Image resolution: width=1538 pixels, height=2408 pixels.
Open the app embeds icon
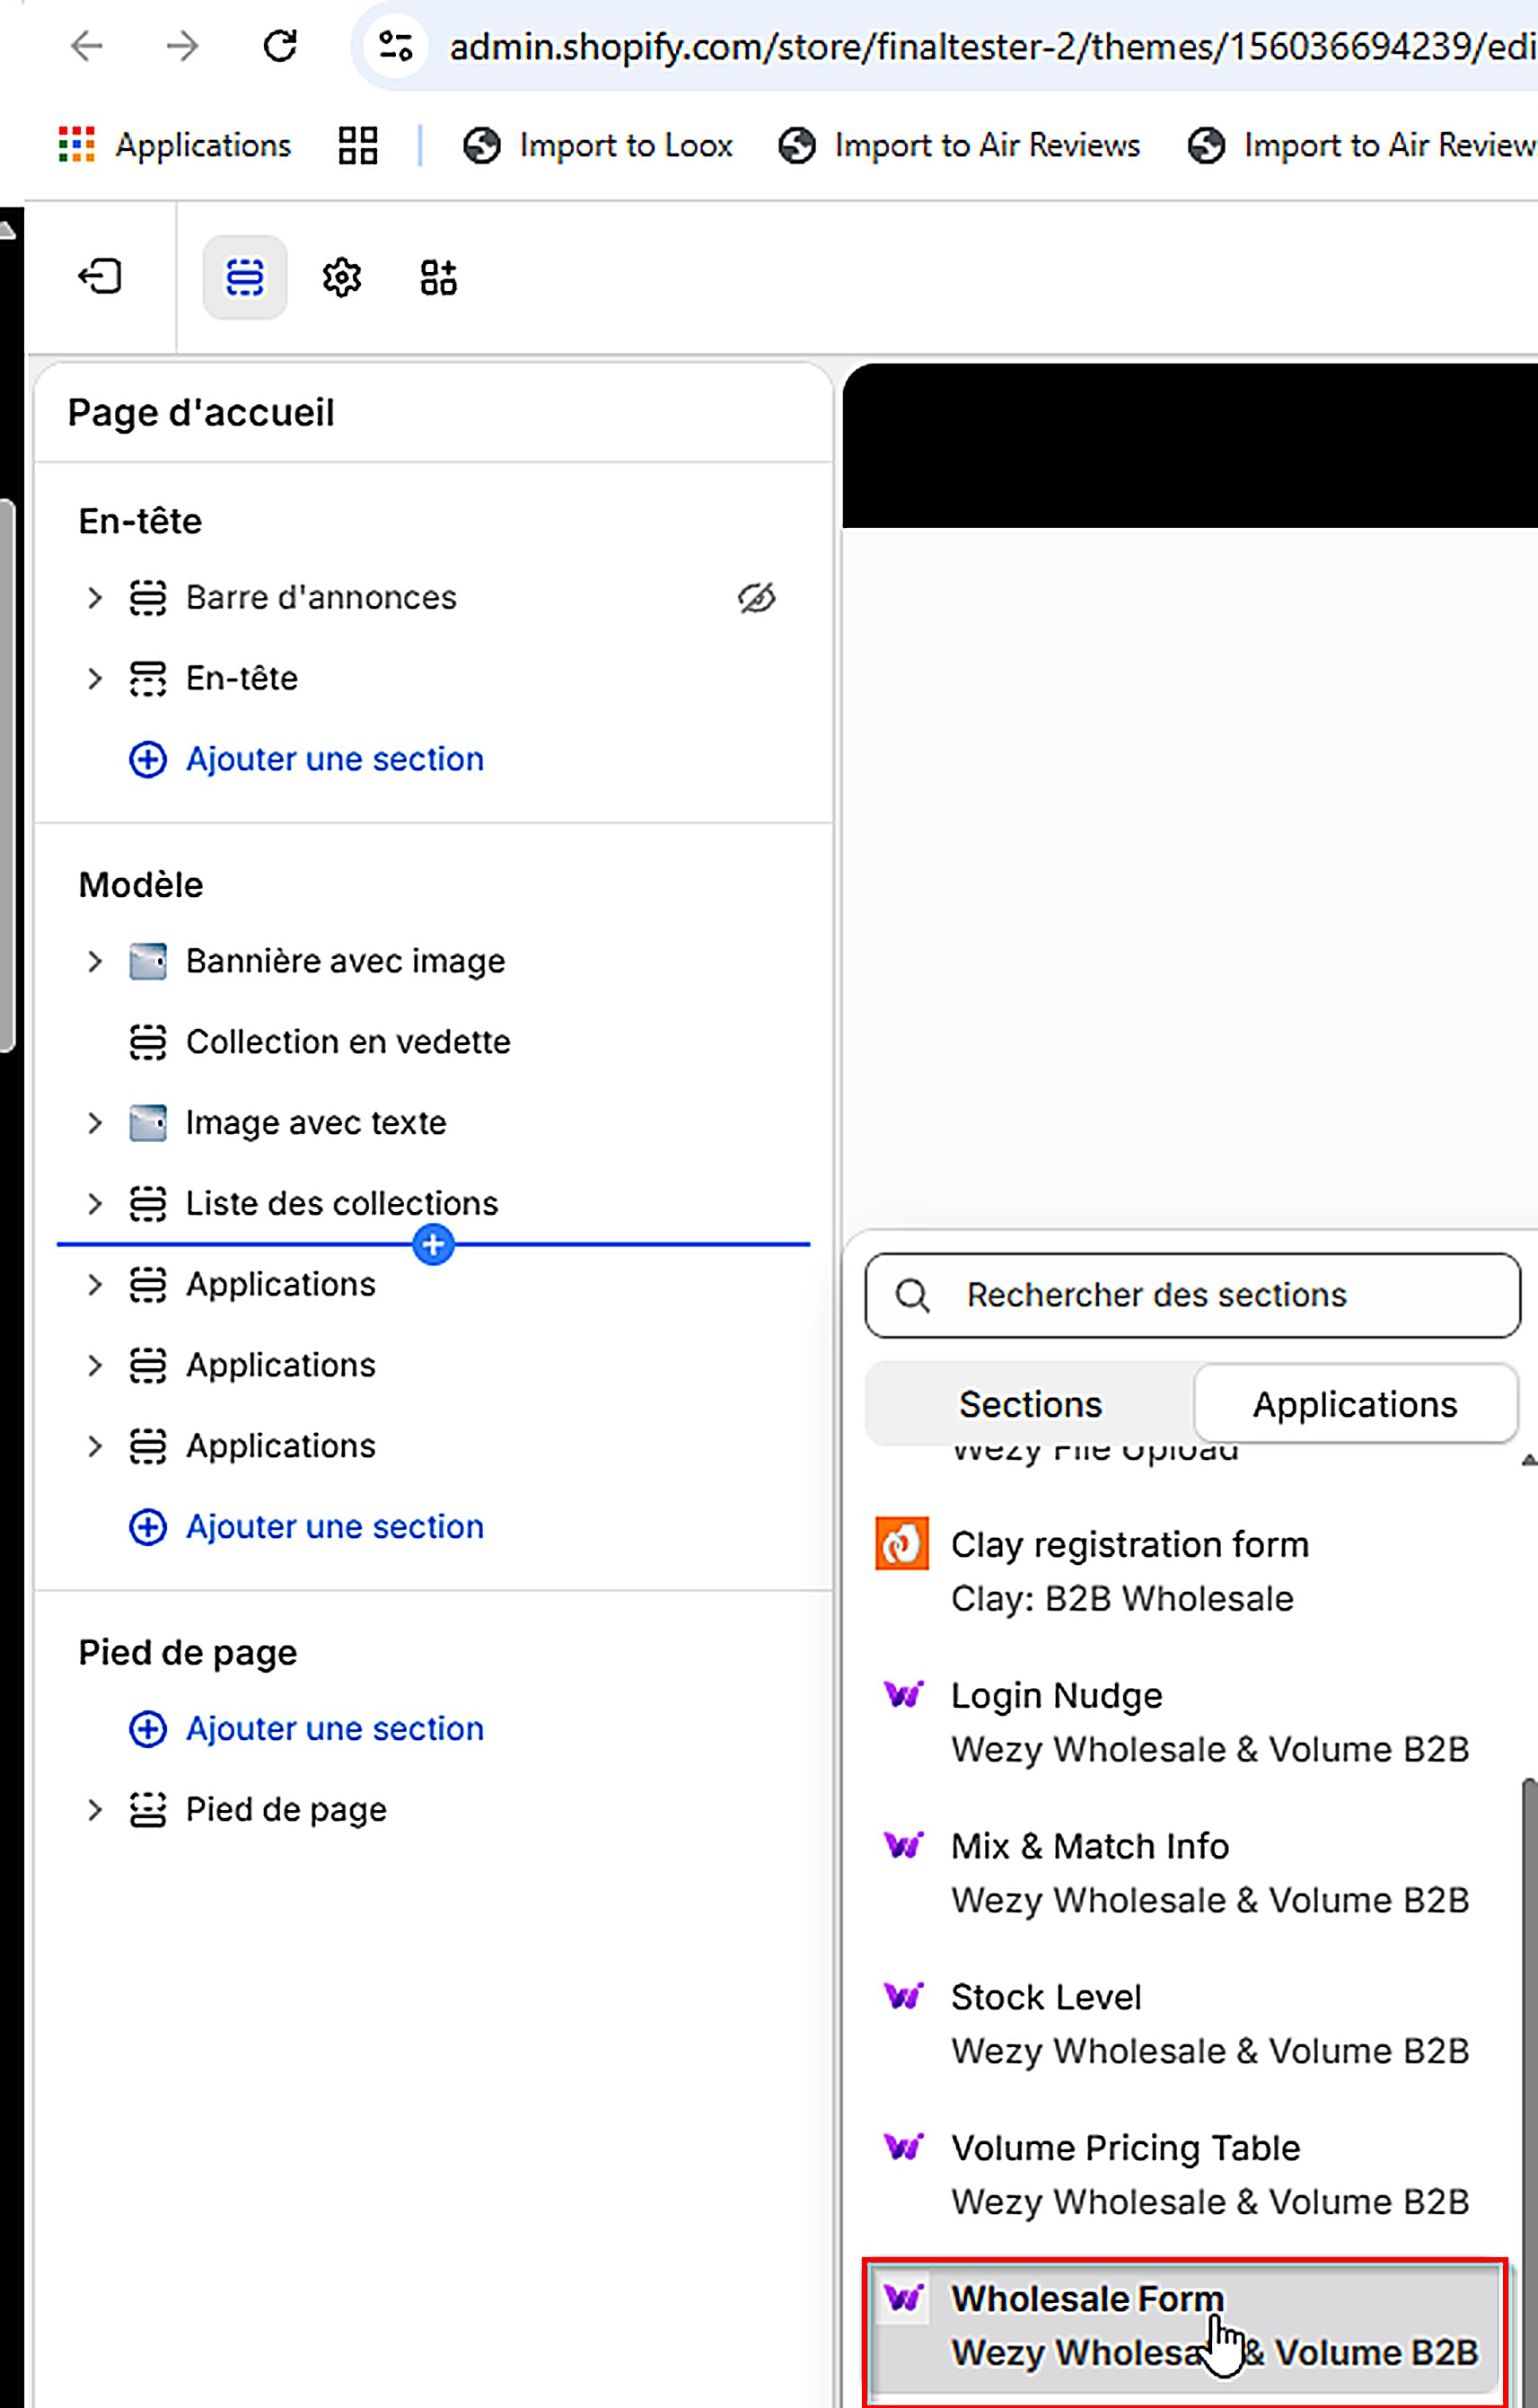click(x=439, y=277)
